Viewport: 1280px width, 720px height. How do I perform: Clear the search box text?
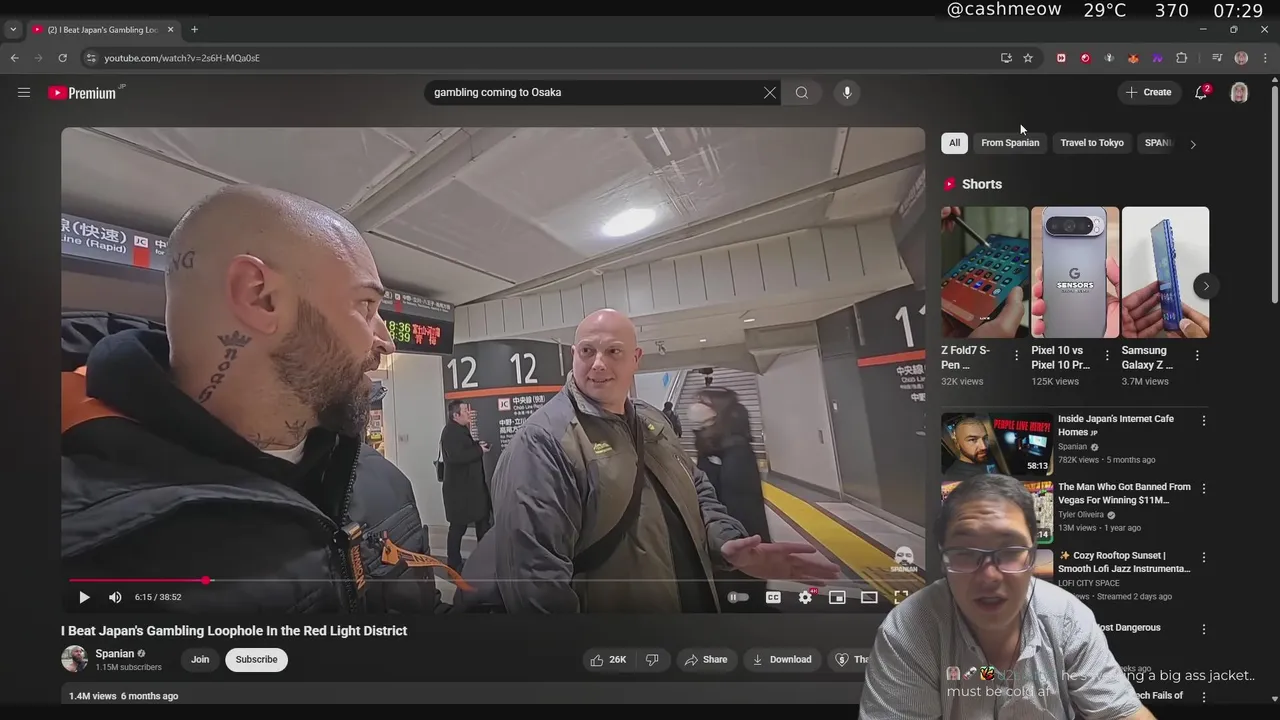tap(770, 92)
